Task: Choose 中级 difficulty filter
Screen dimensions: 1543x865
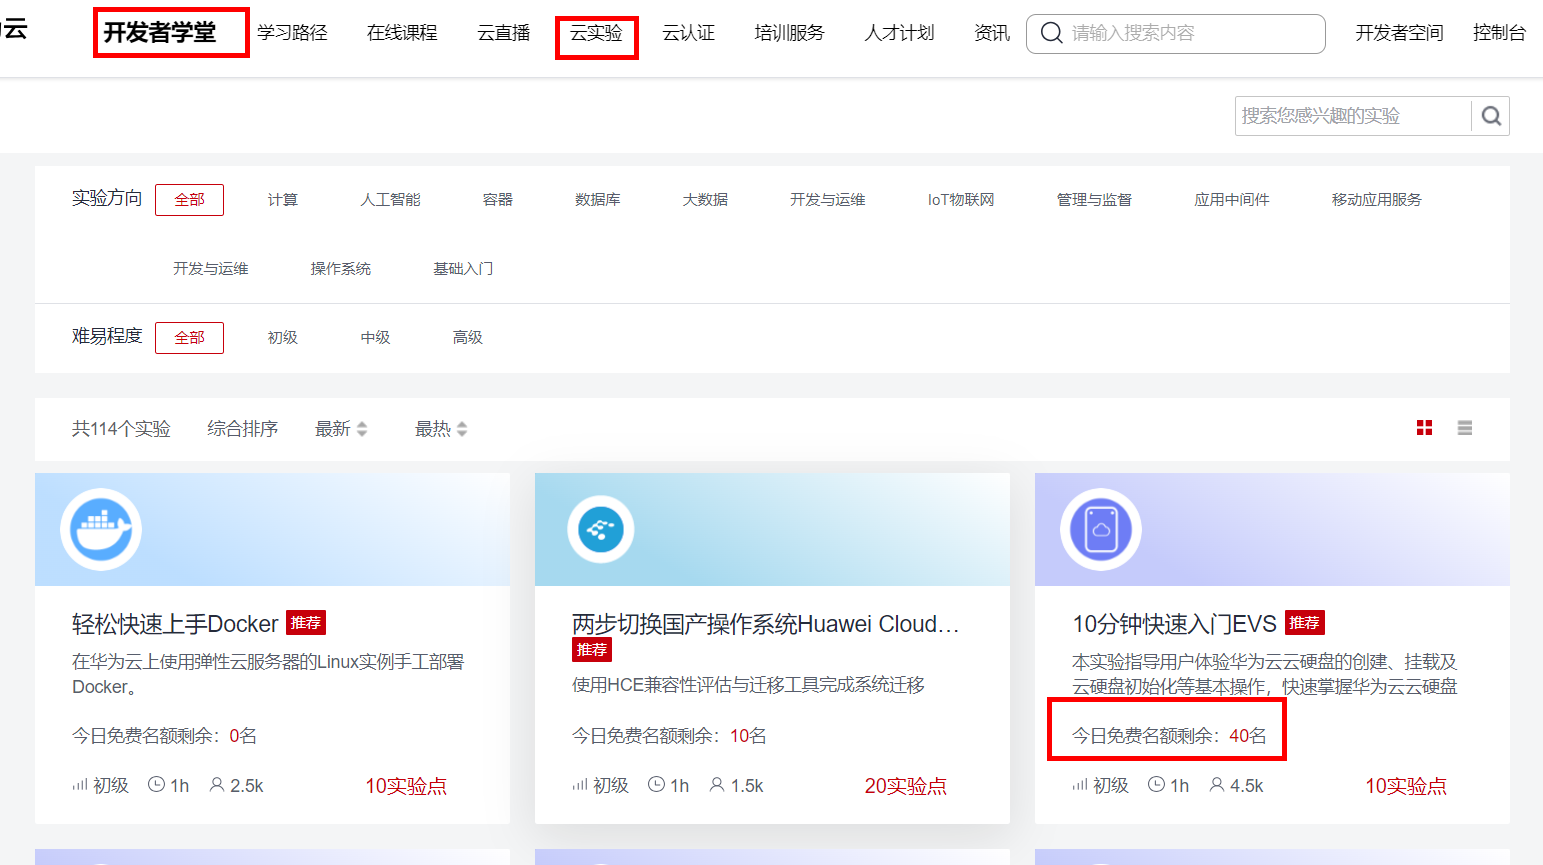Action: point(376,338)
